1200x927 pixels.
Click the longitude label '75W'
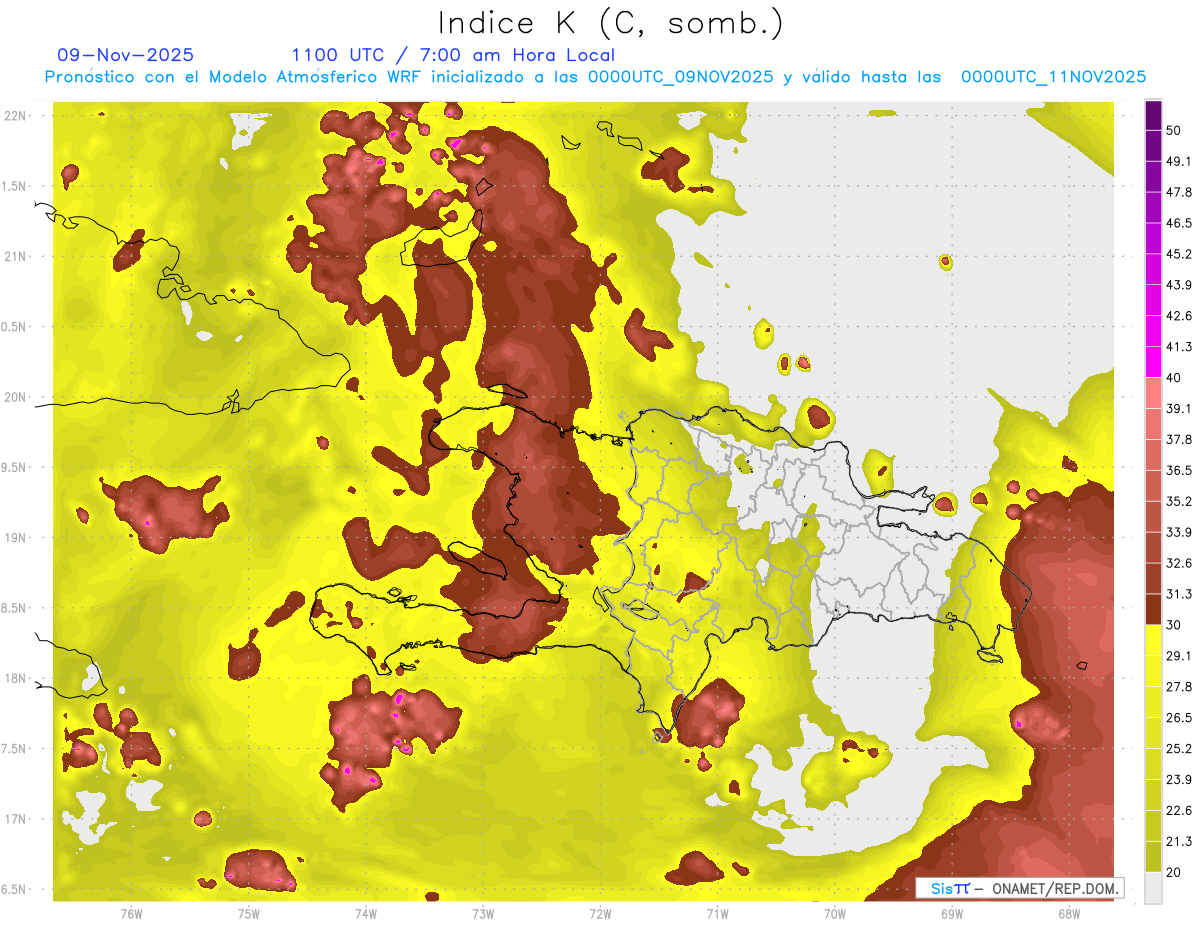(x=249, y=914)
